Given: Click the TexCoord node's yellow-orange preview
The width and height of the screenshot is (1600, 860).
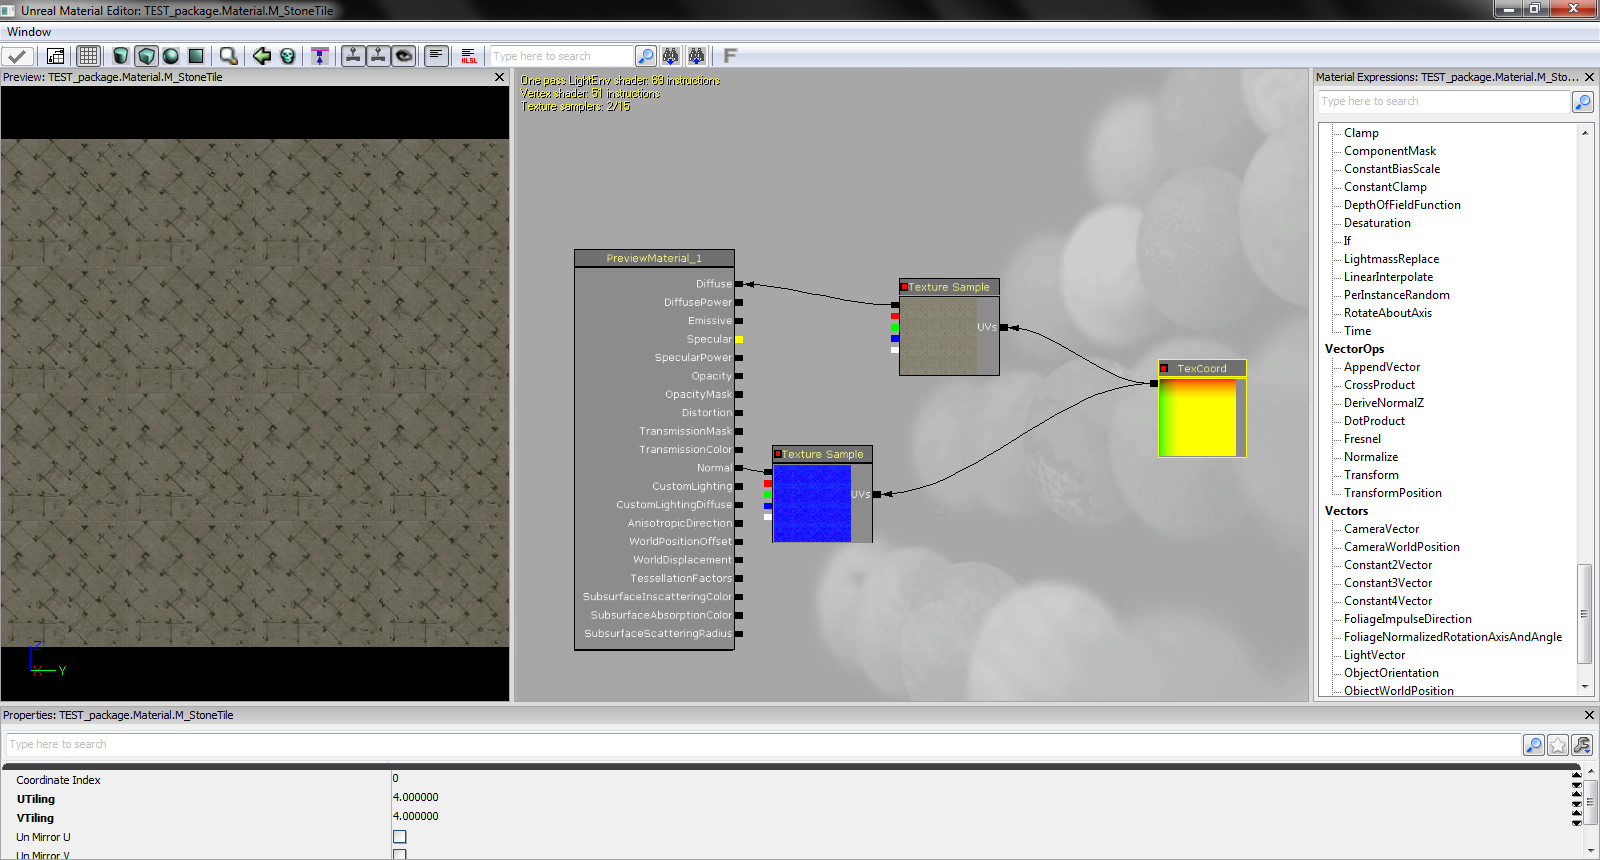Looking at the screenshot, I should tap(1197, 417).
